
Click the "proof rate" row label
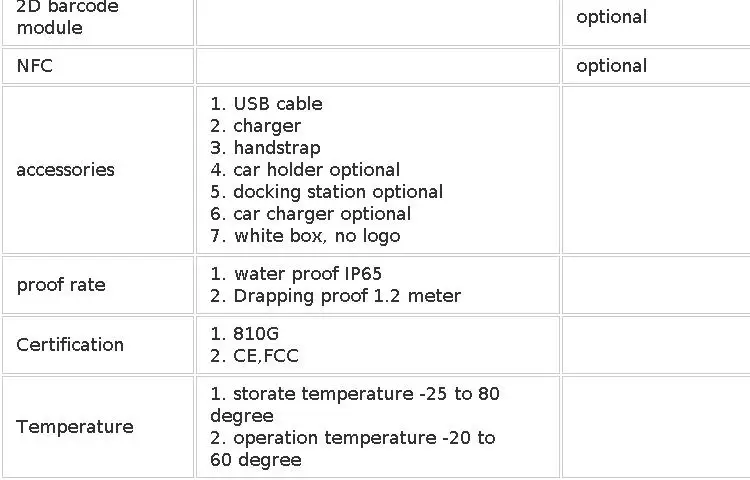(60, 285)
